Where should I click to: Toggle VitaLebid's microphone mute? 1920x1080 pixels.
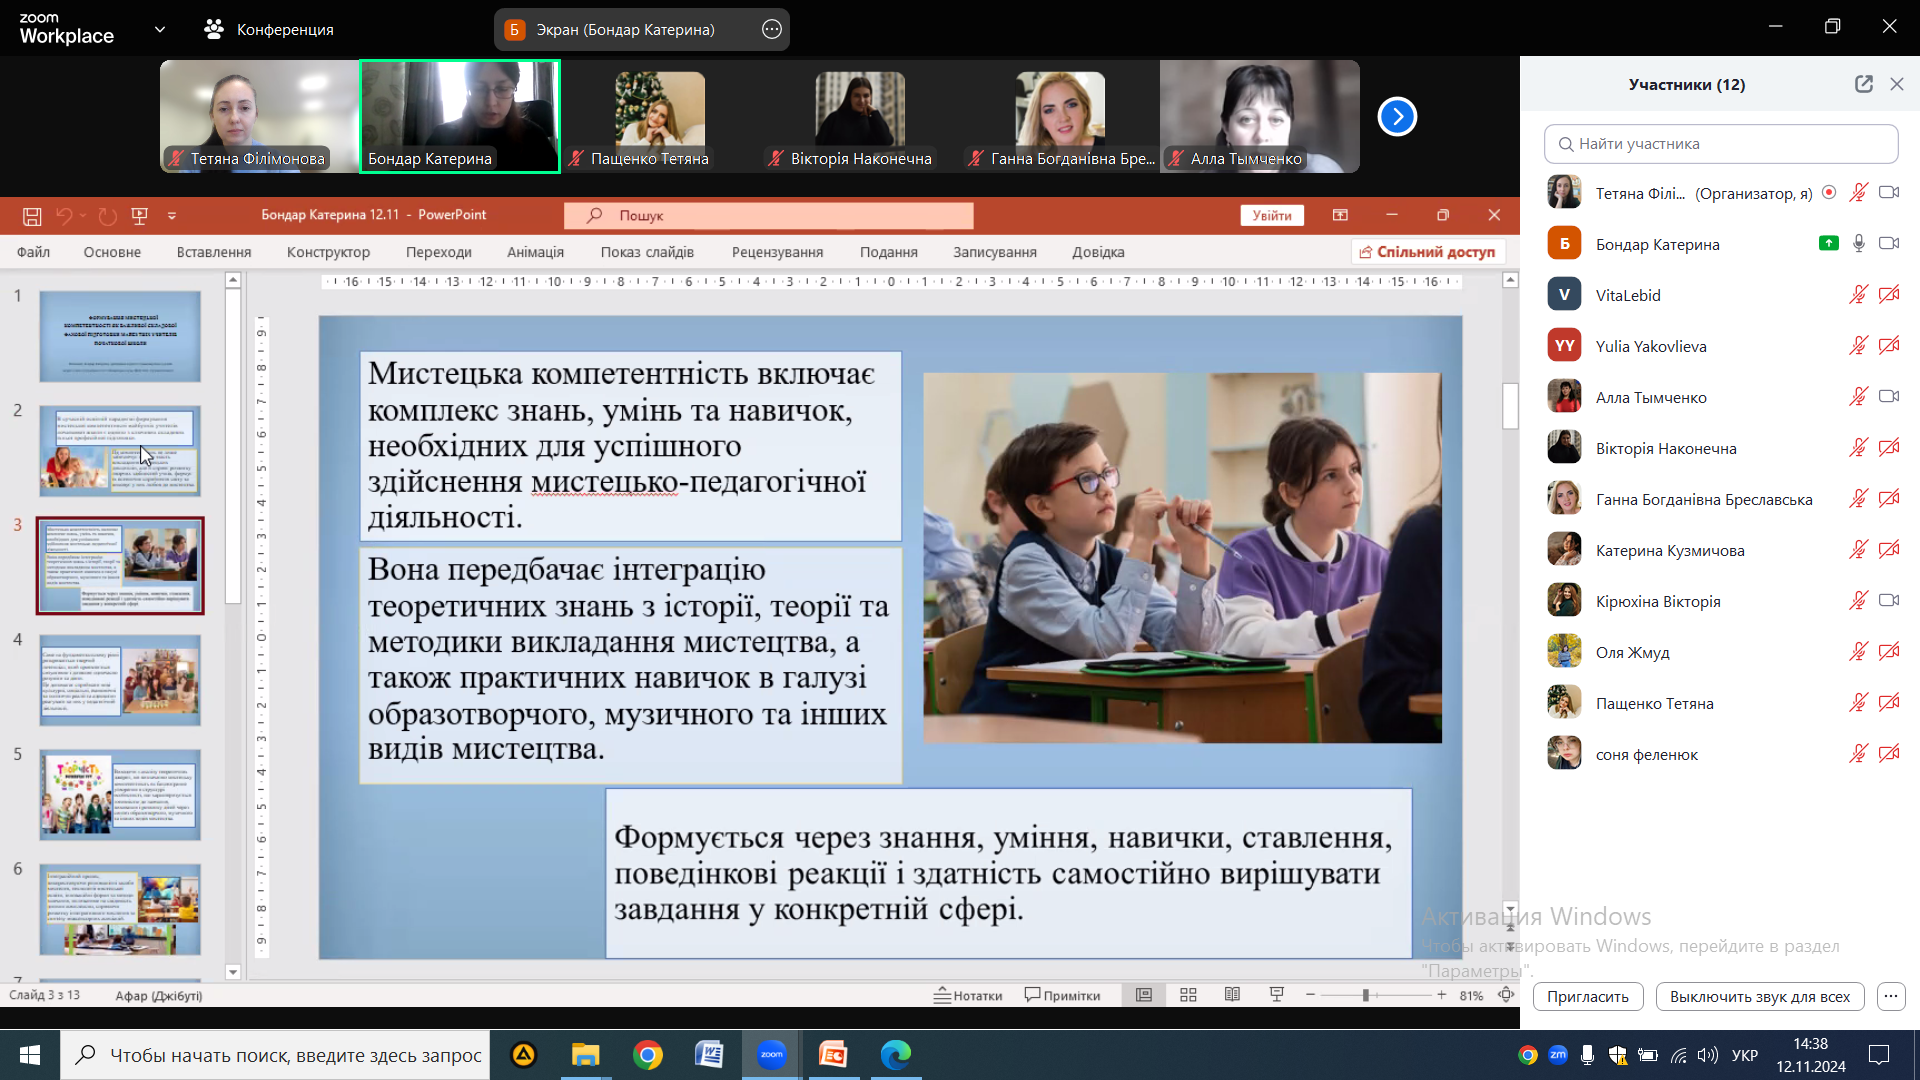[x=1857, y=295]
